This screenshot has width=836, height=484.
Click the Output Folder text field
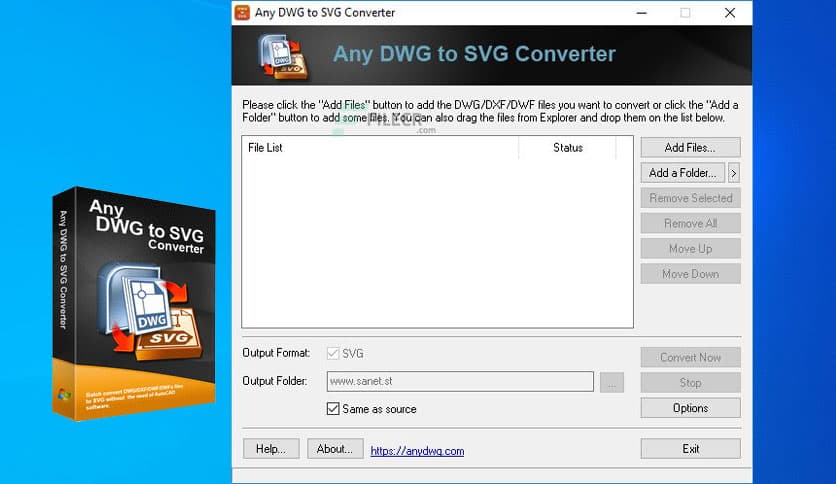pos(460,381)
